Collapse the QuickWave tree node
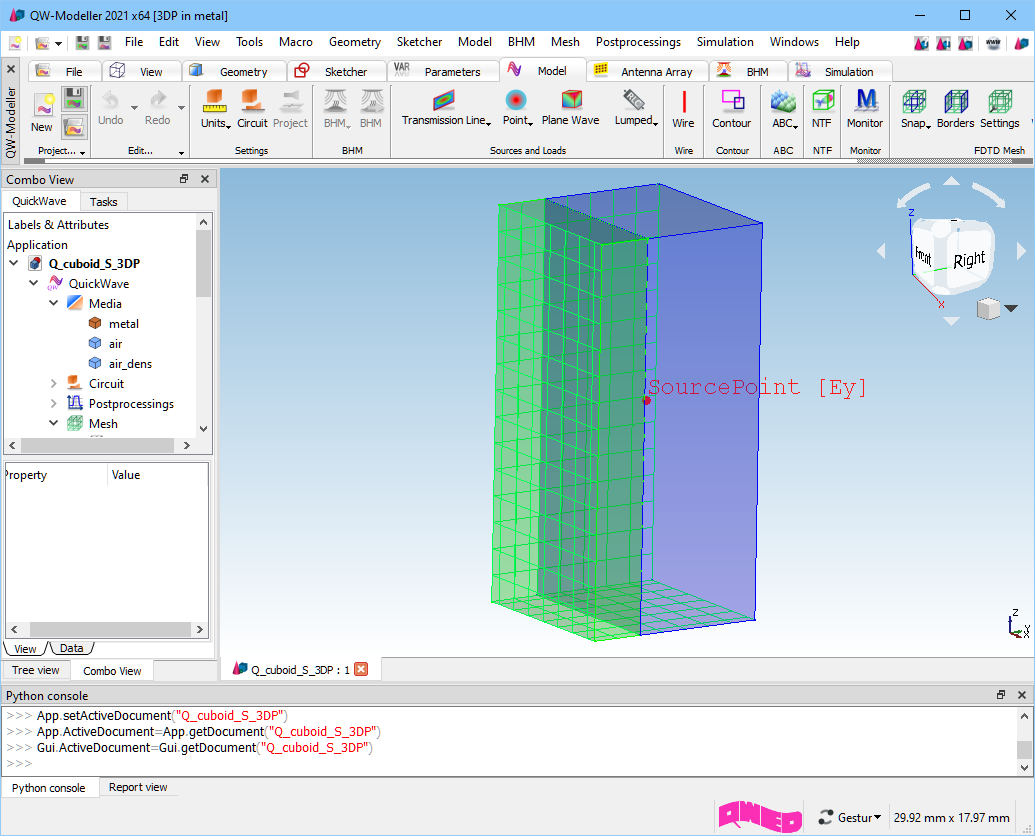1035x836 pixels. click(x=34, y=283)
